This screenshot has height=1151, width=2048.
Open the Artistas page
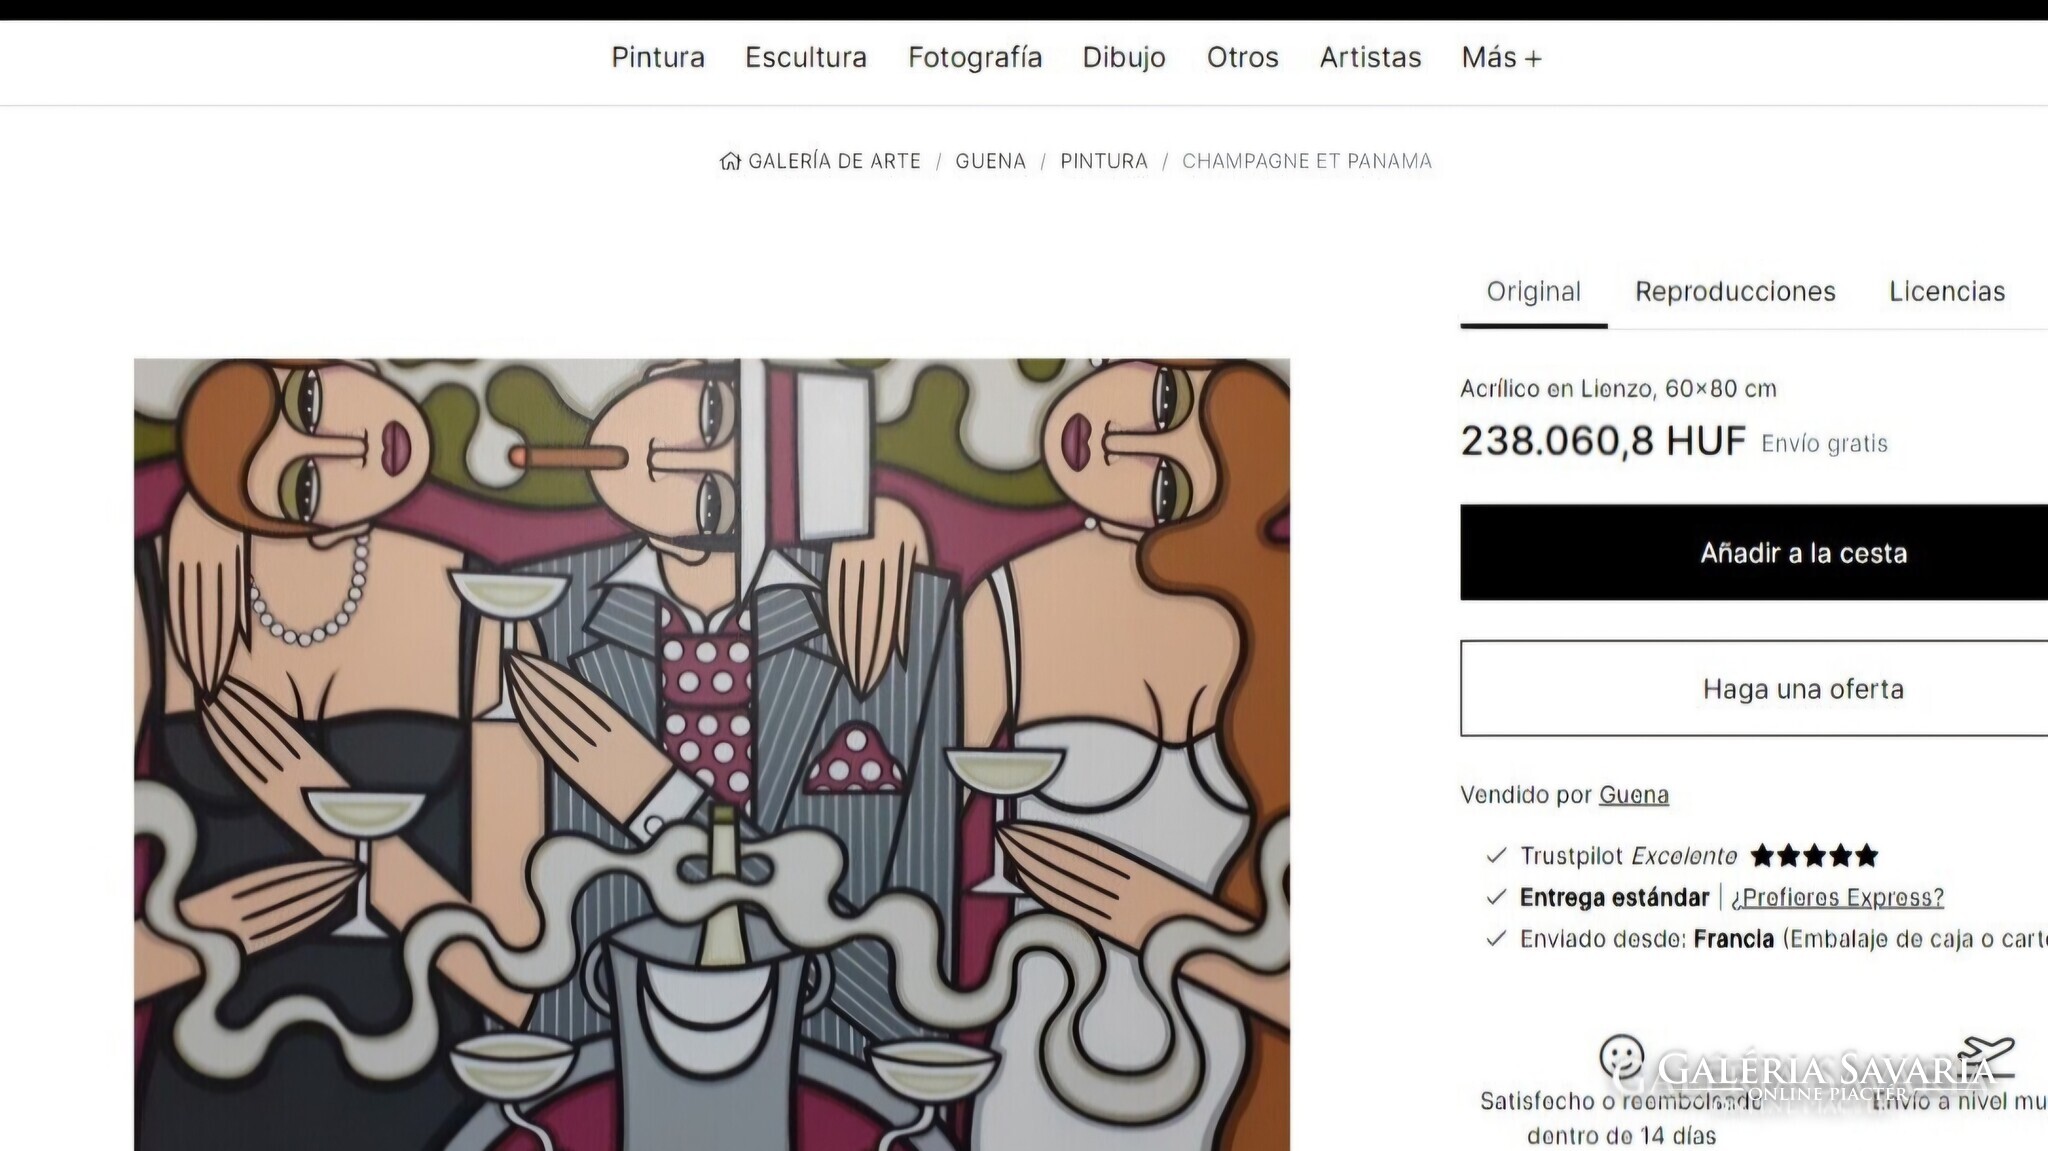tap(1370, 58)
